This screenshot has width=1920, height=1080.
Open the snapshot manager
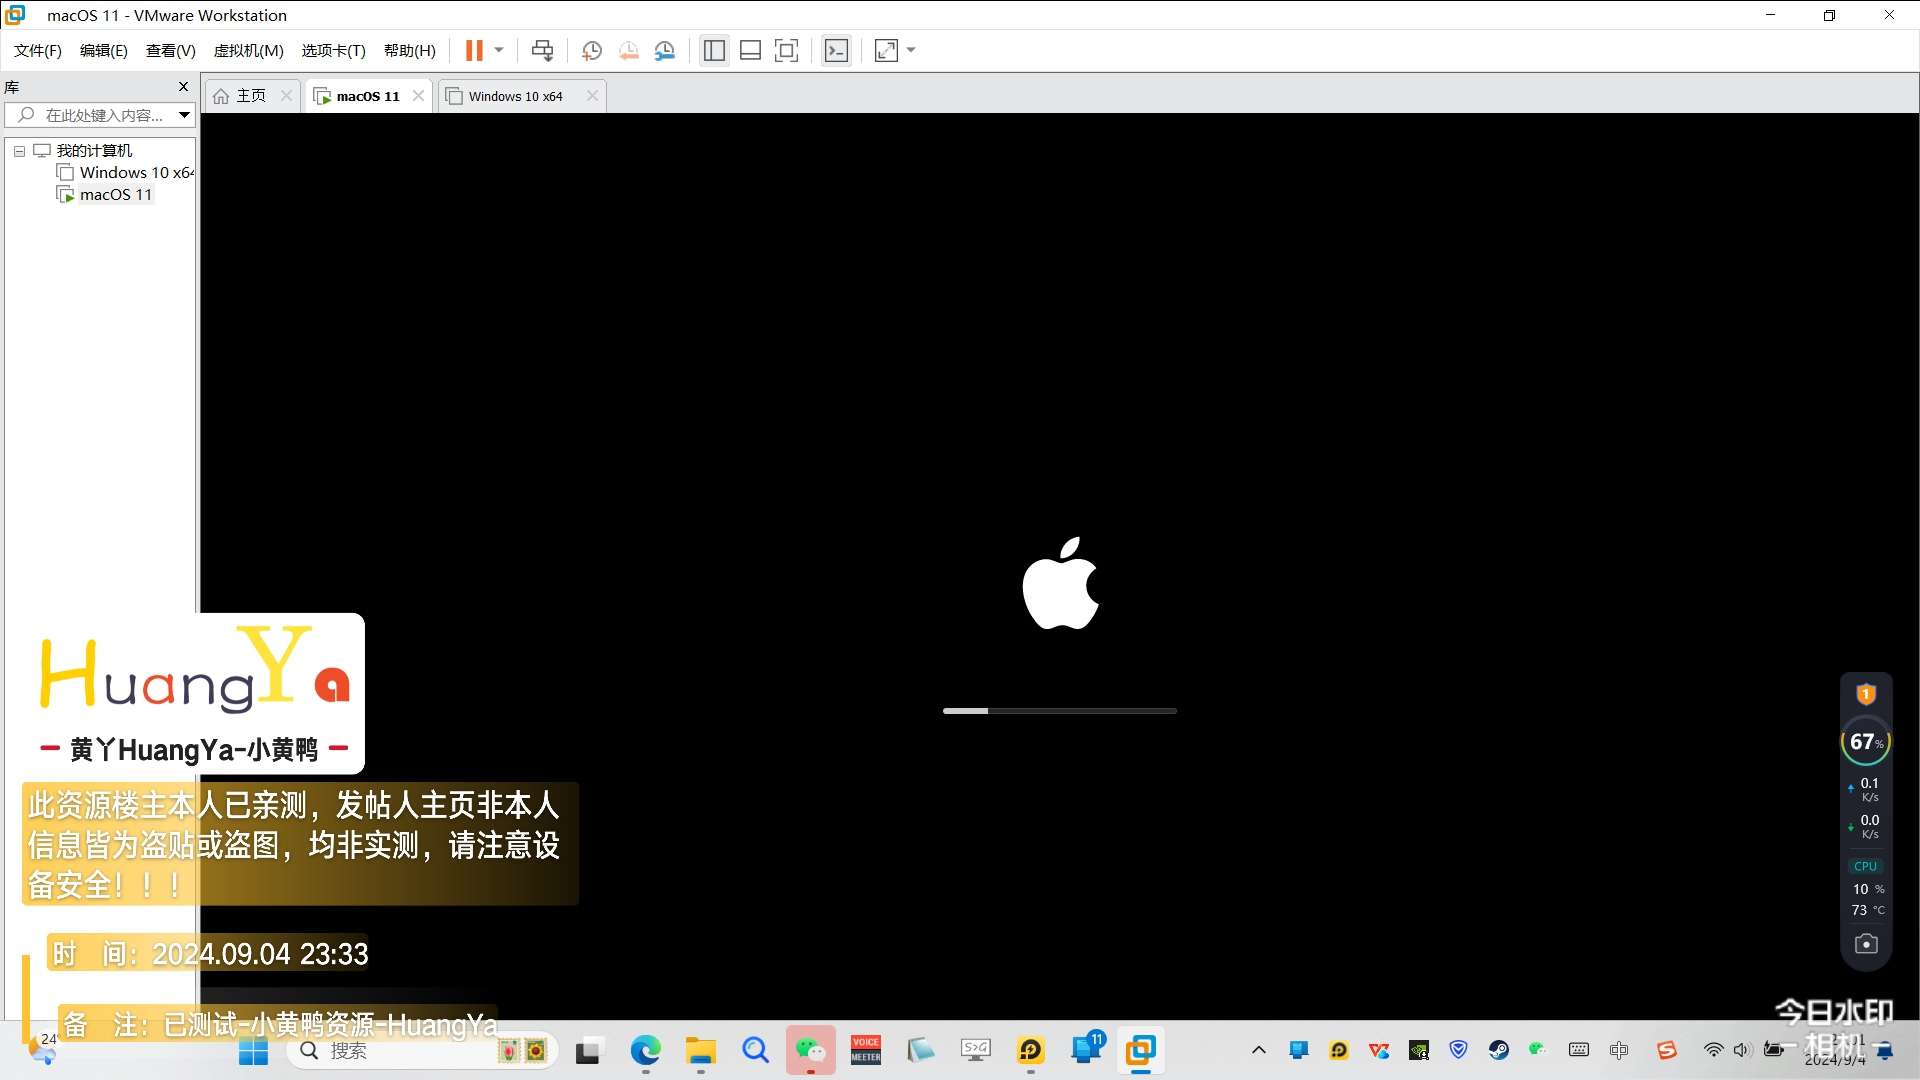click(665, 51)
